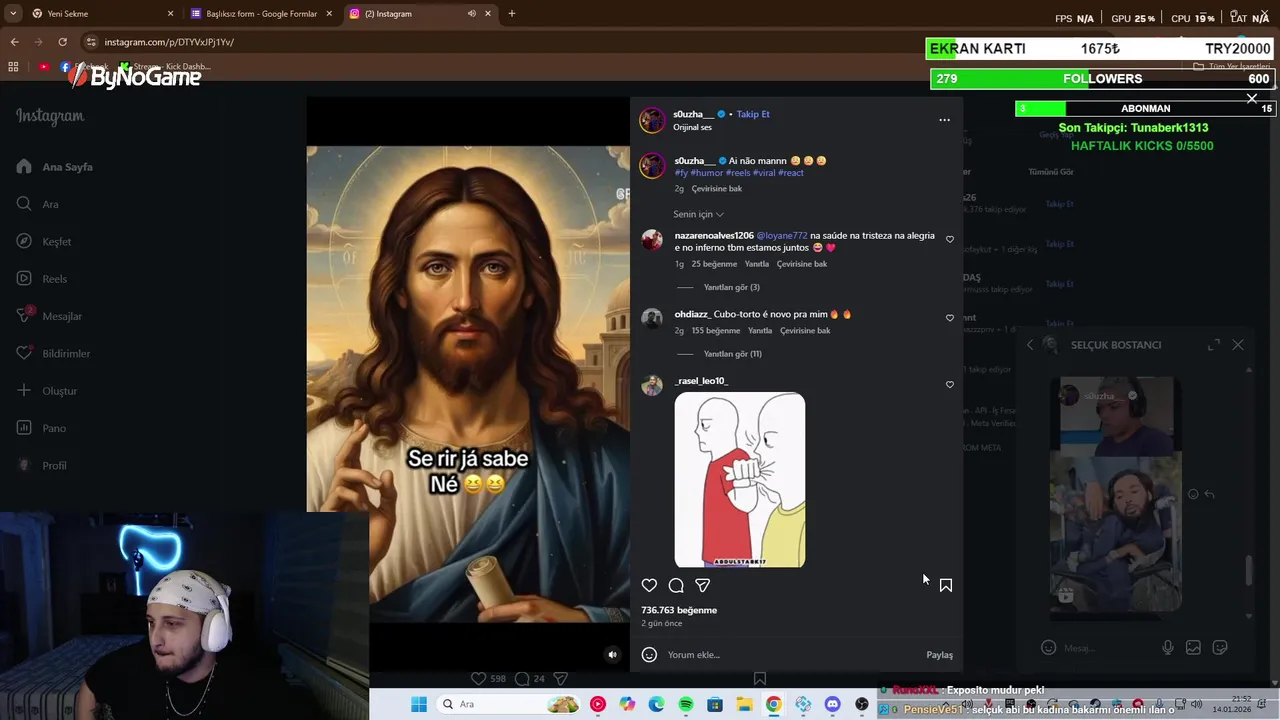Close the SELÇUK BOSTANCI chat window
Image resolution: width=1280 pixels, height=720 pixels.
(x=1238, y=345)
